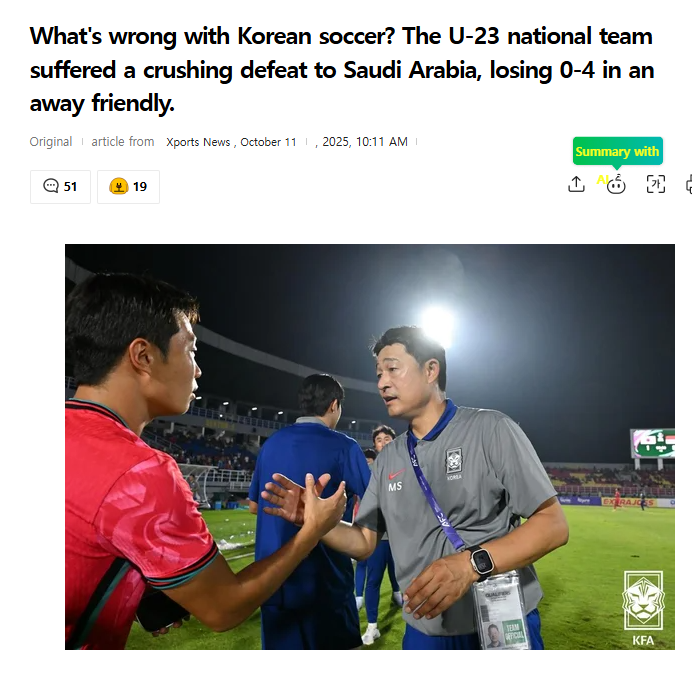Image resolution: width=692 pixels, height=674 pixels.
Task: Click the partially visible print icon
Action: [x=689, y=185]
